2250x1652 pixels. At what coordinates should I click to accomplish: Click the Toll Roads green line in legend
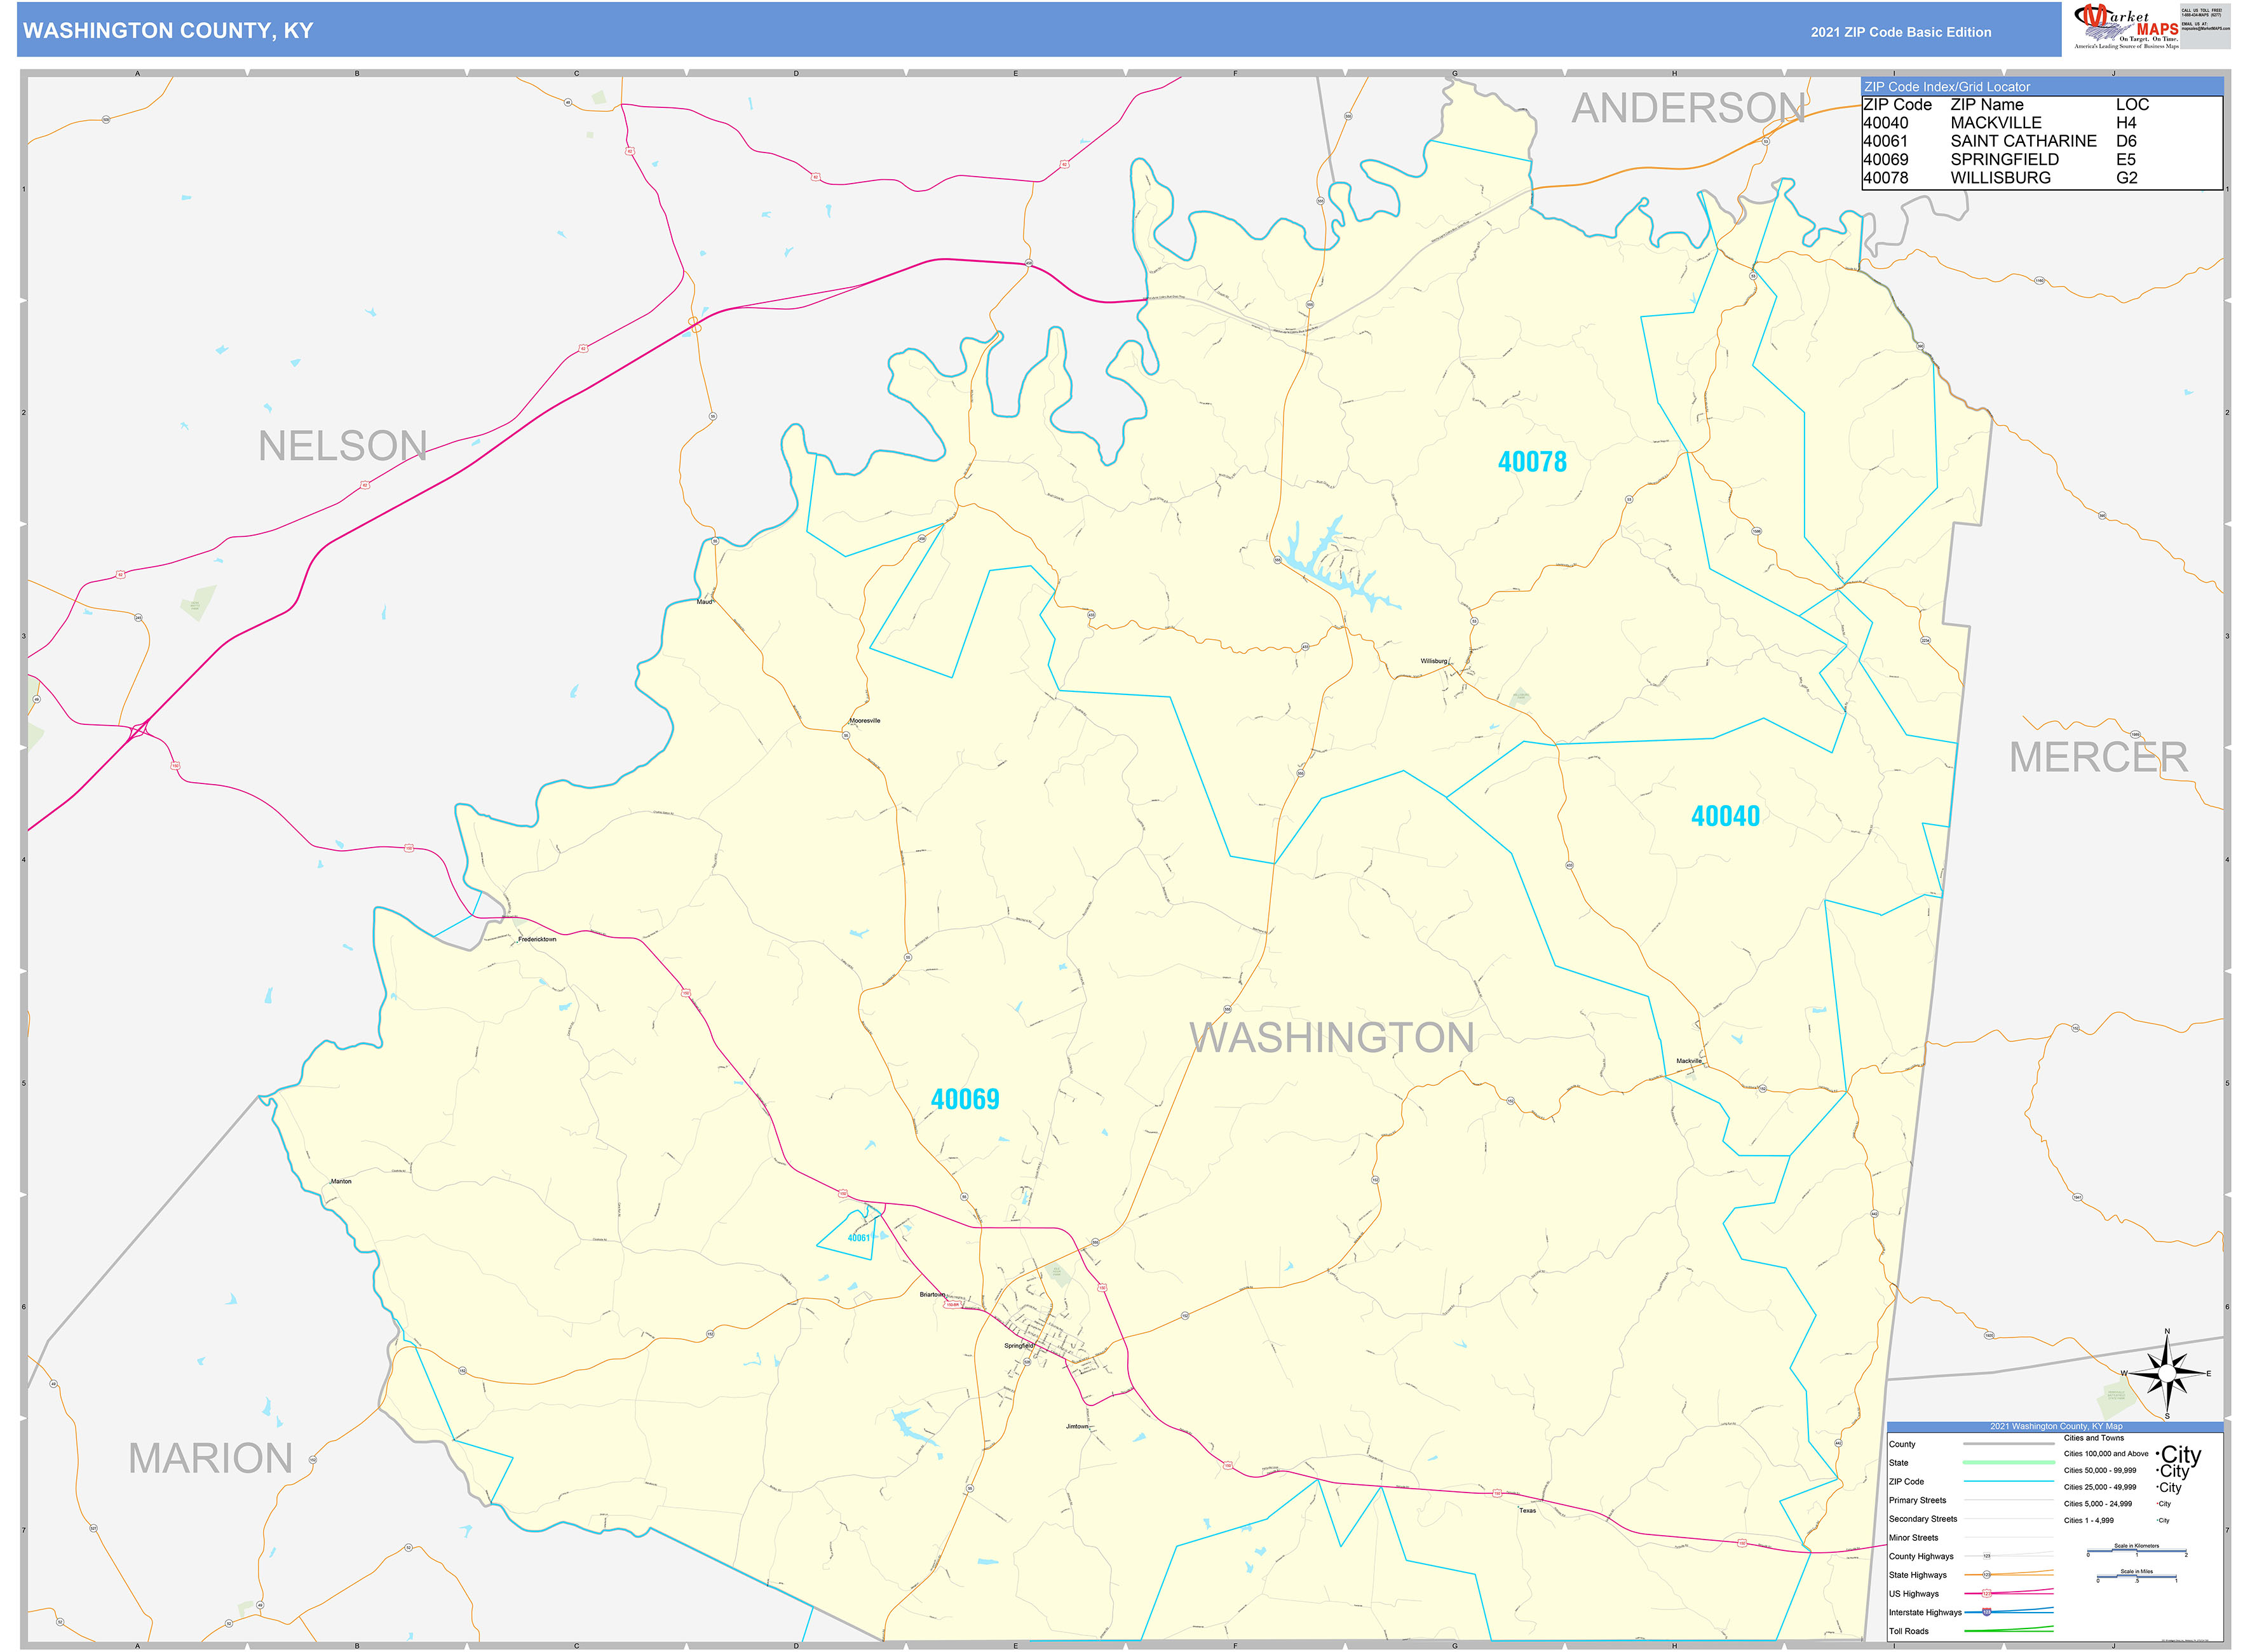click(2008, 1631)
